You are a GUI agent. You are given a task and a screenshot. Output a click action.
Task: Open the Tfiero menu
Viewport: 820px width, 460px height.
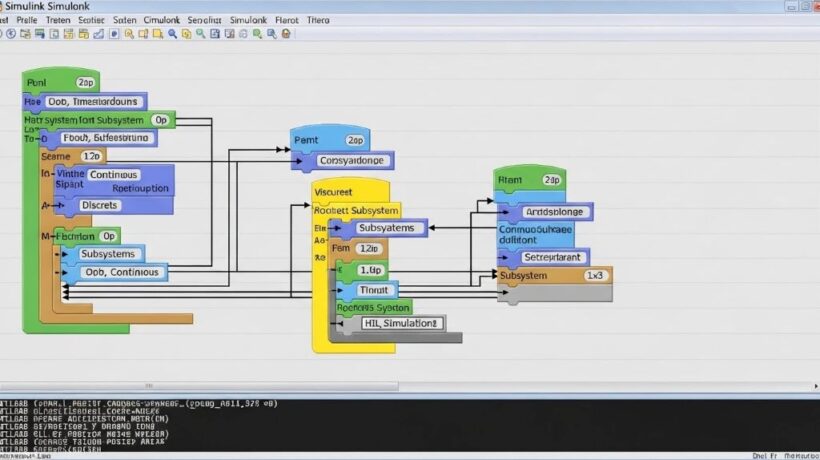(318, 20)
